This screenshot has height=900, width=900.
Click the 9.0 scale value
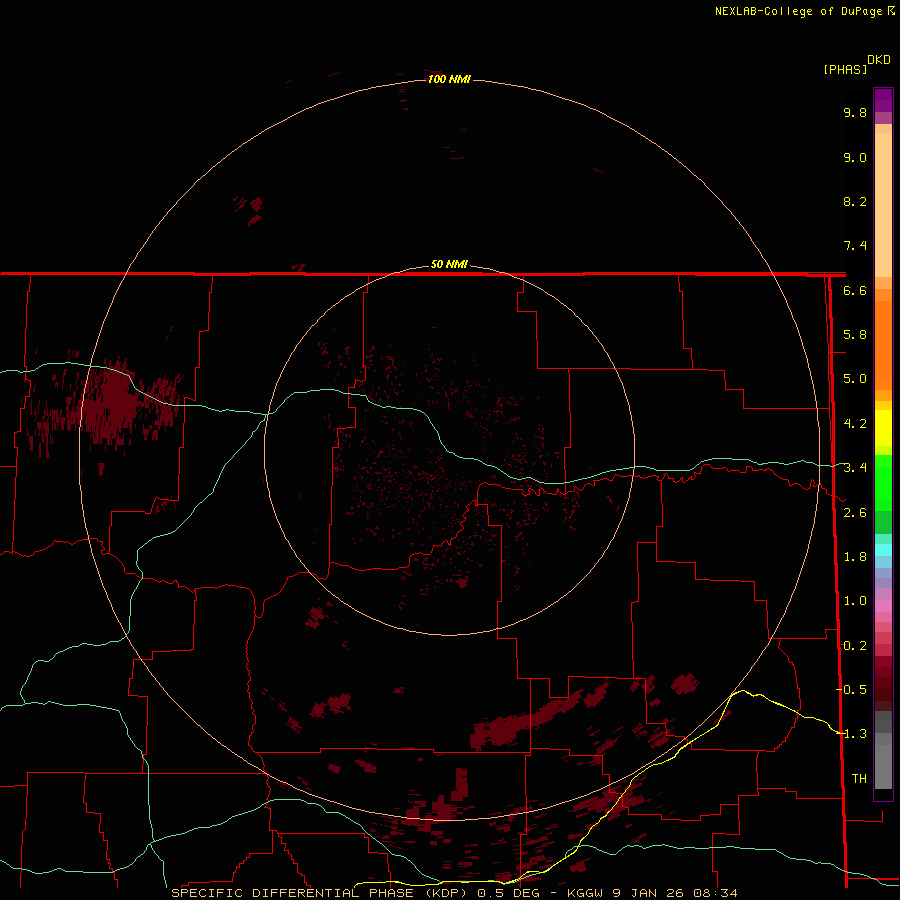pyautogui.click(x=855, y=157)
